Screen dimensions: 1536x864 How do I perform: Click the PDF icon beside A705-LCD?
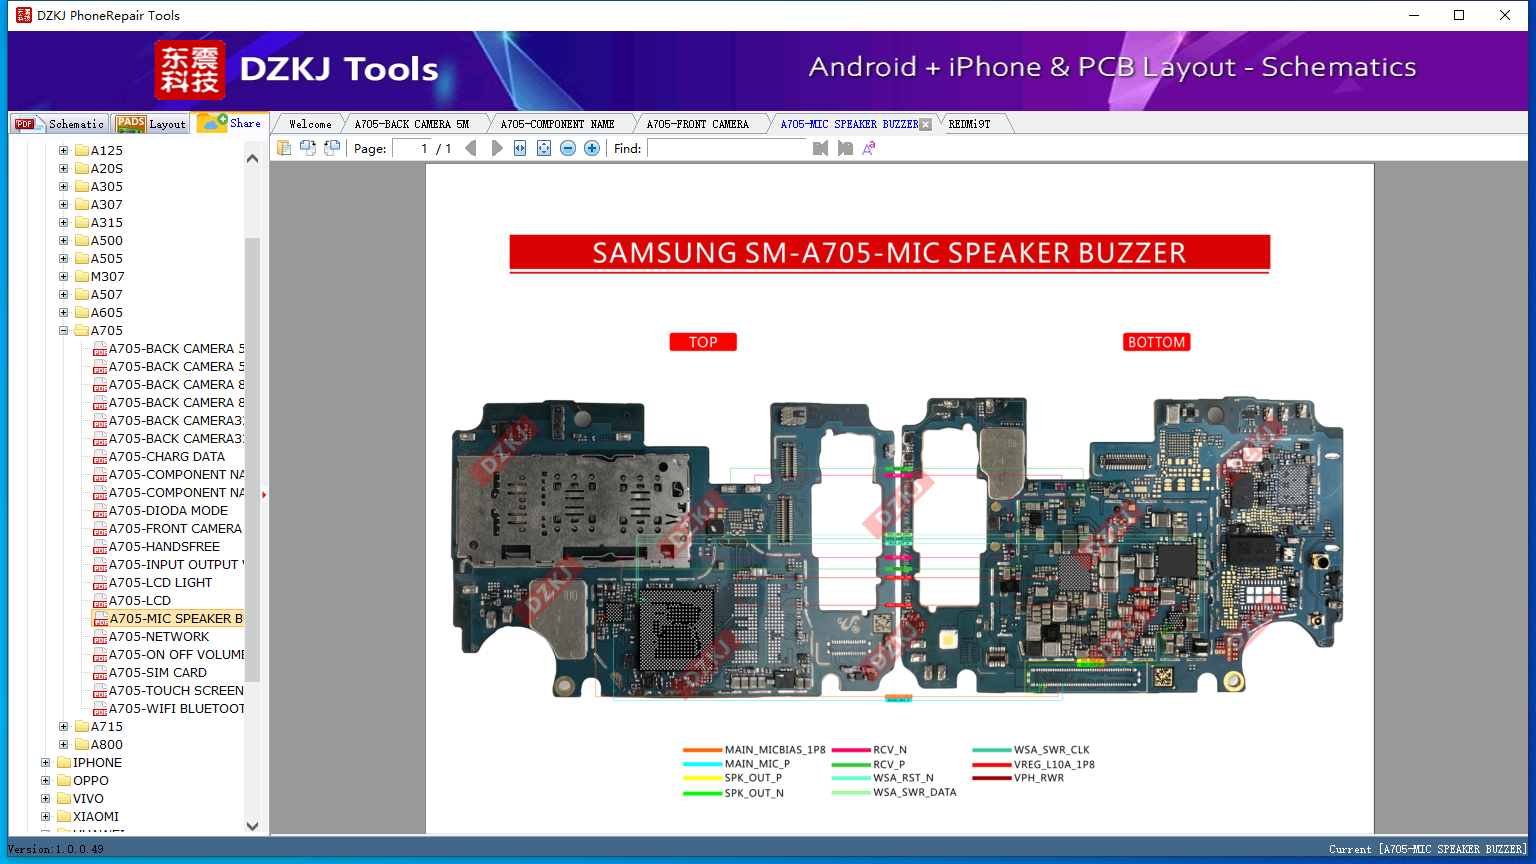click(x=100, y=601)
